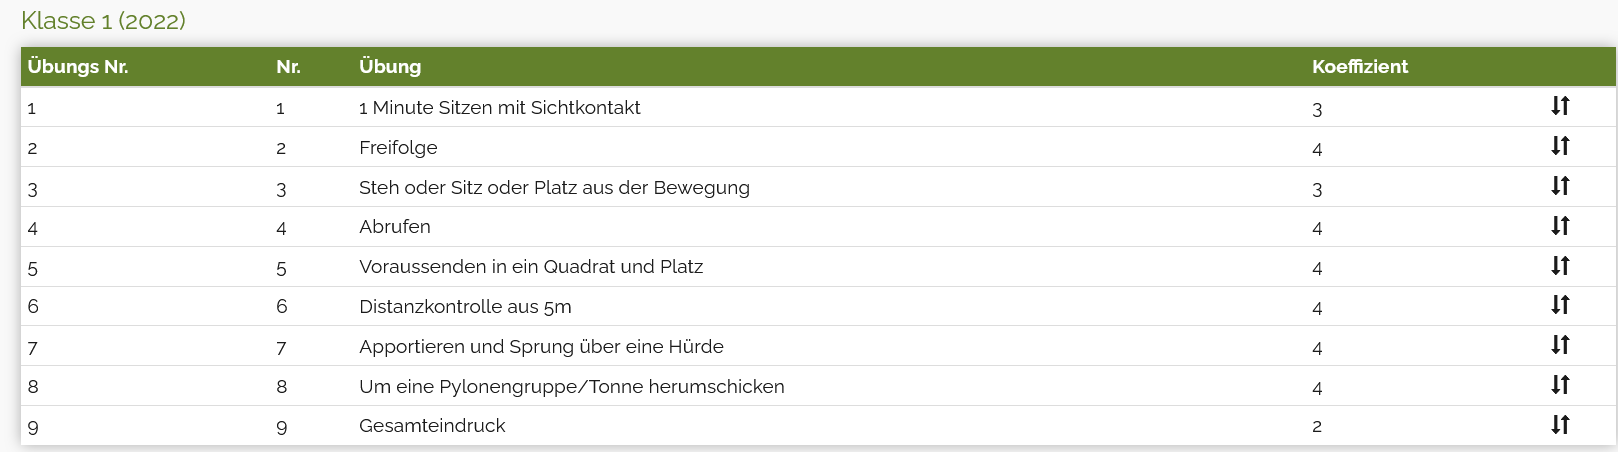Screen dimensions: 1618x452
Task: Click the sort arrows icon for Freifolge
Action: [1560, 146]
